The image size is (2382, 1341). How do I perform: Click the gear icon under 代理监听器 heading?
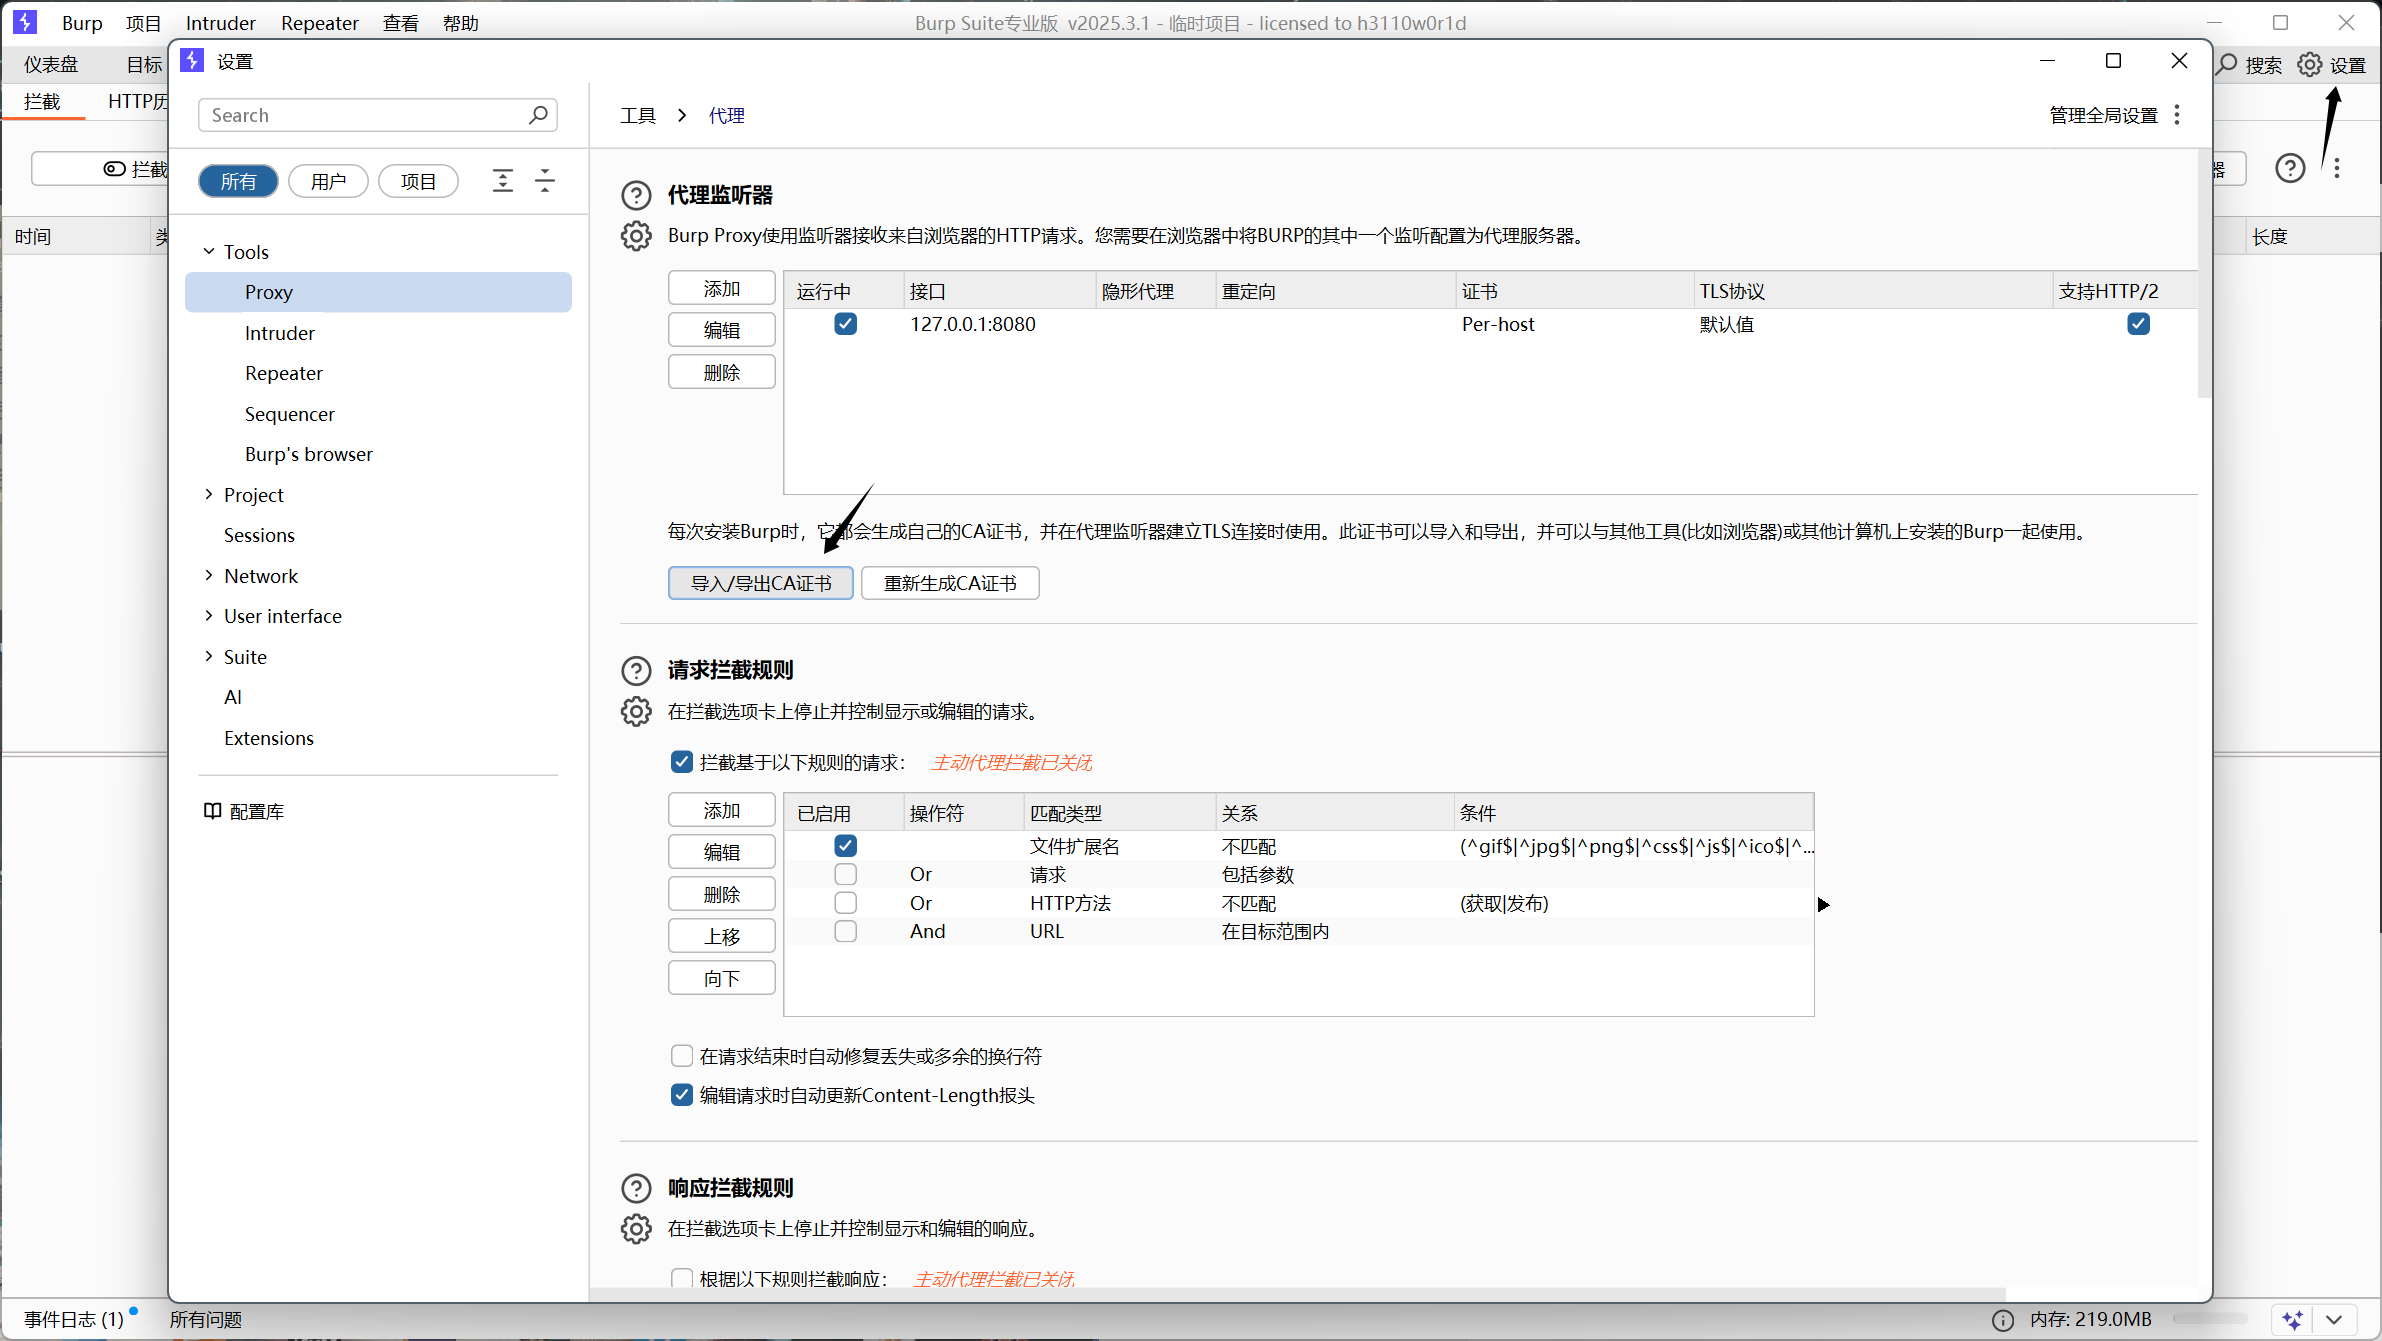pos(636,236)
